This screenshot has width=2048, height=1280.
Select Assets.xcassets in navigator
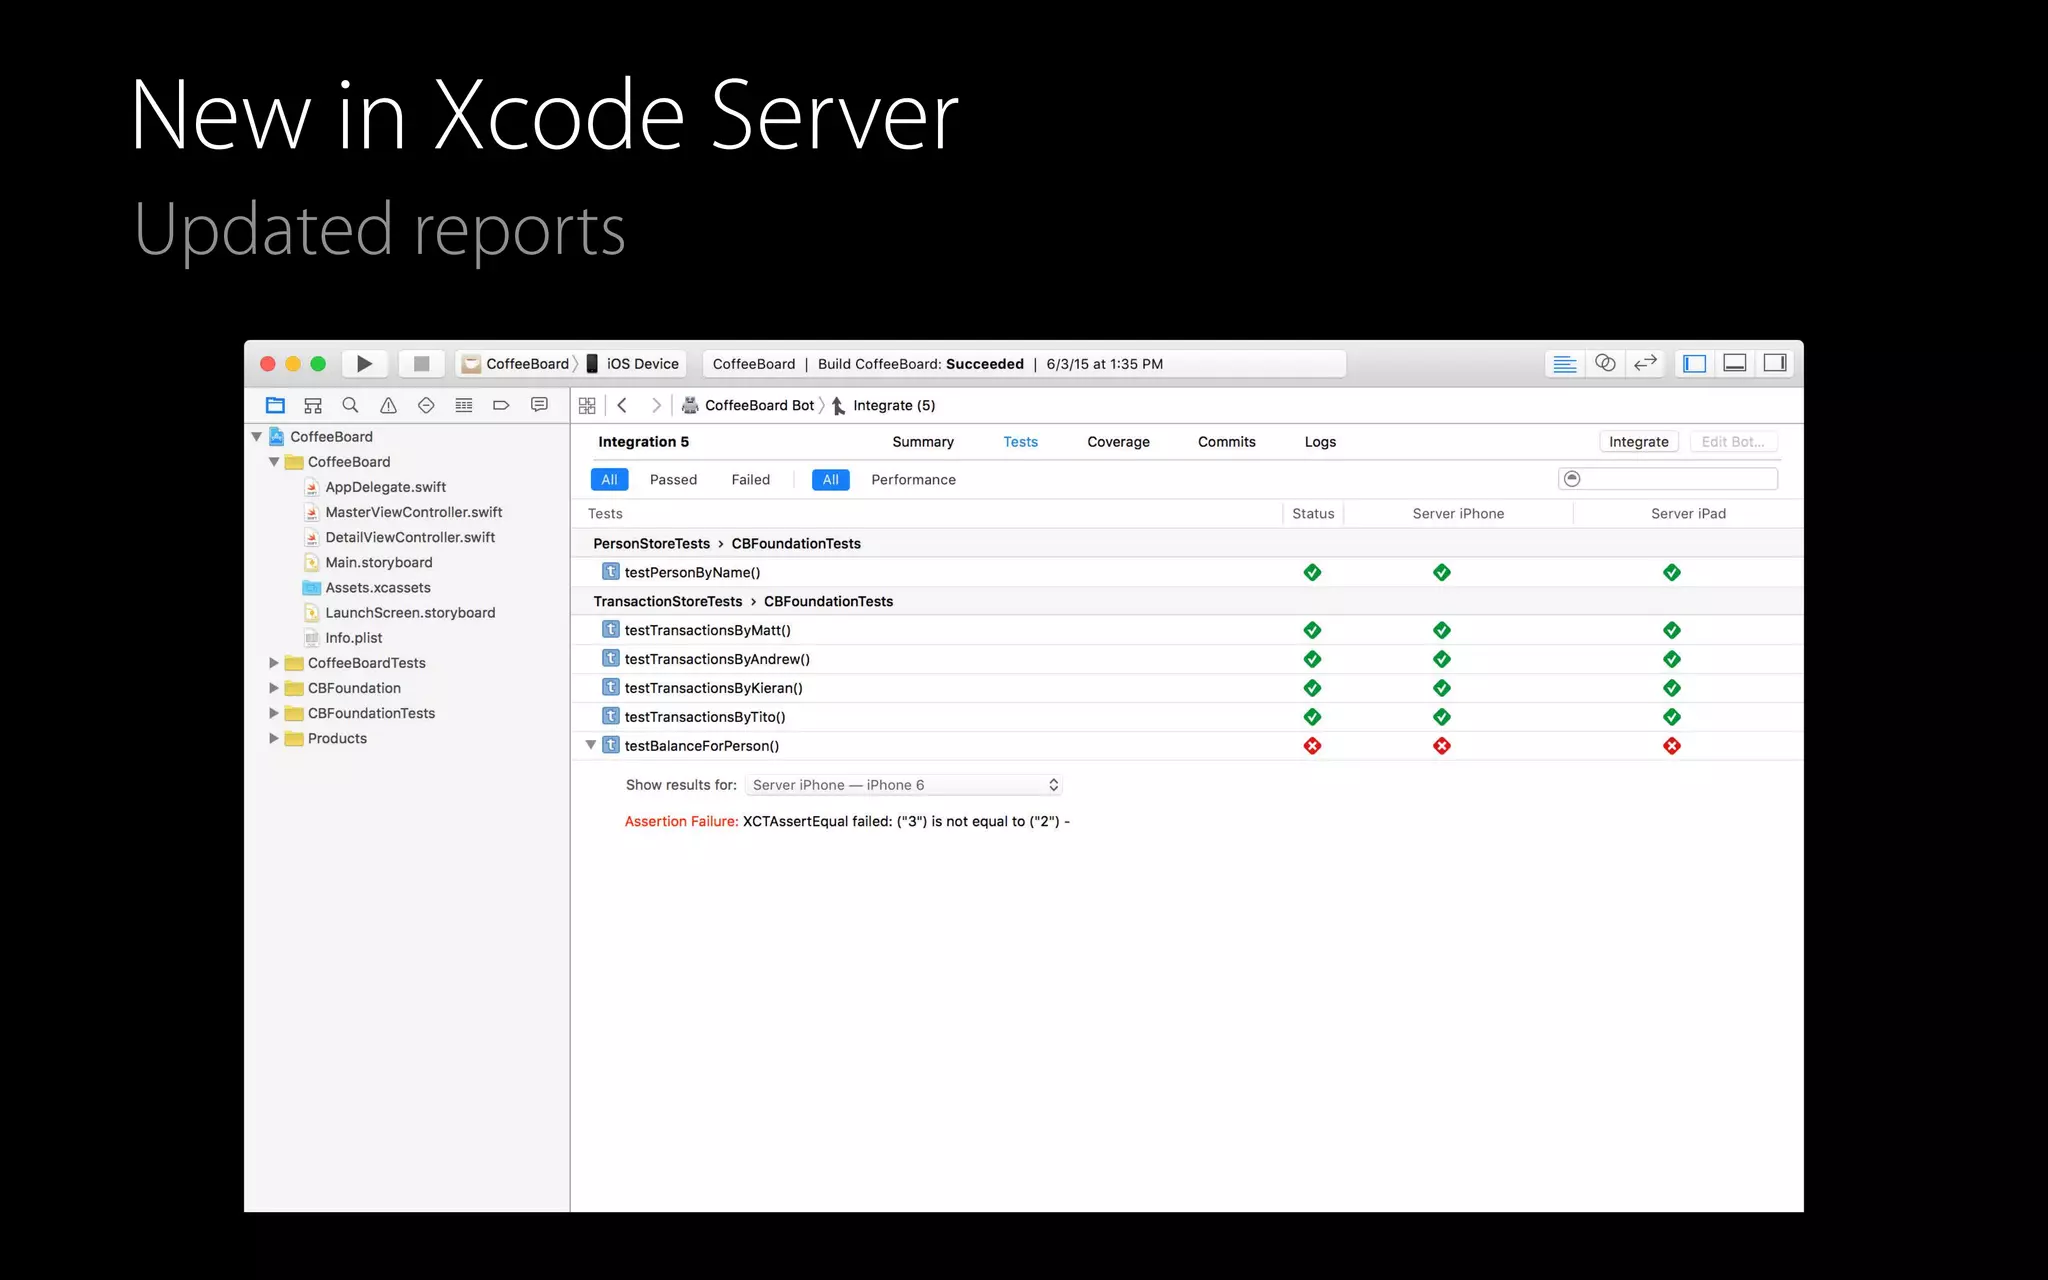[377, 587]
